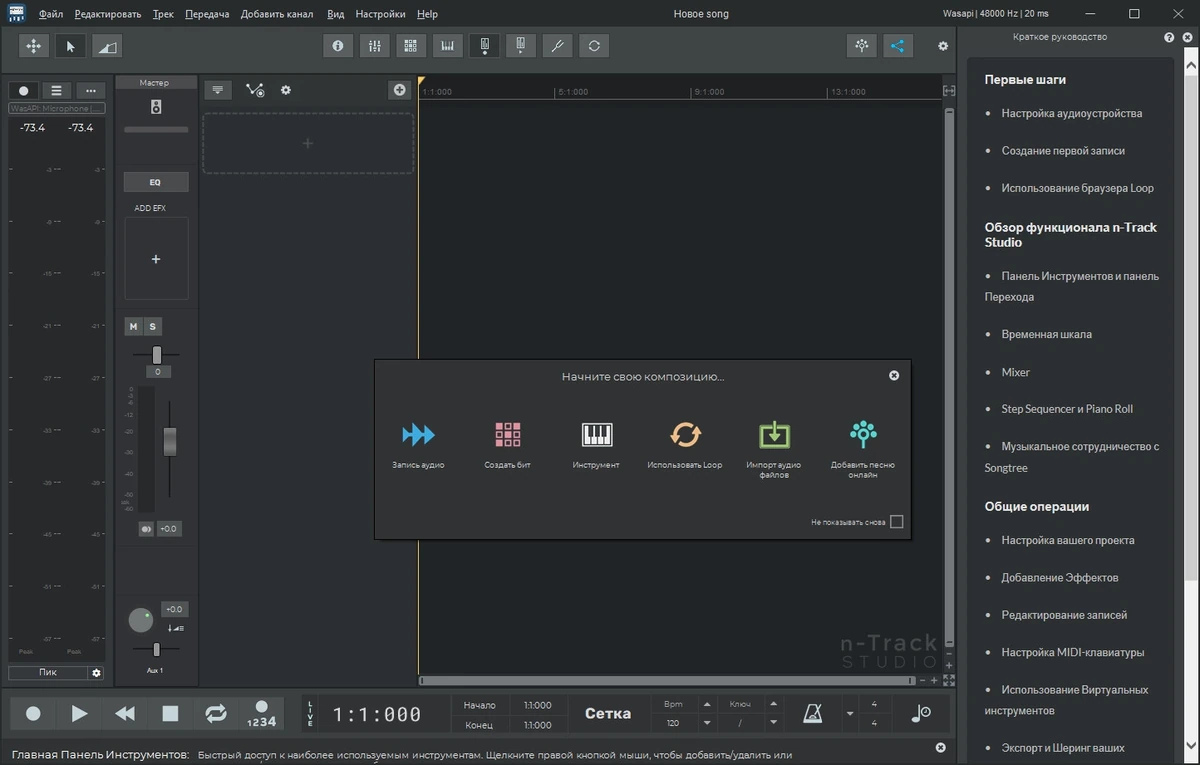
Task: Open the Songtree flower button in the toolbar
Action: (861, 46)
